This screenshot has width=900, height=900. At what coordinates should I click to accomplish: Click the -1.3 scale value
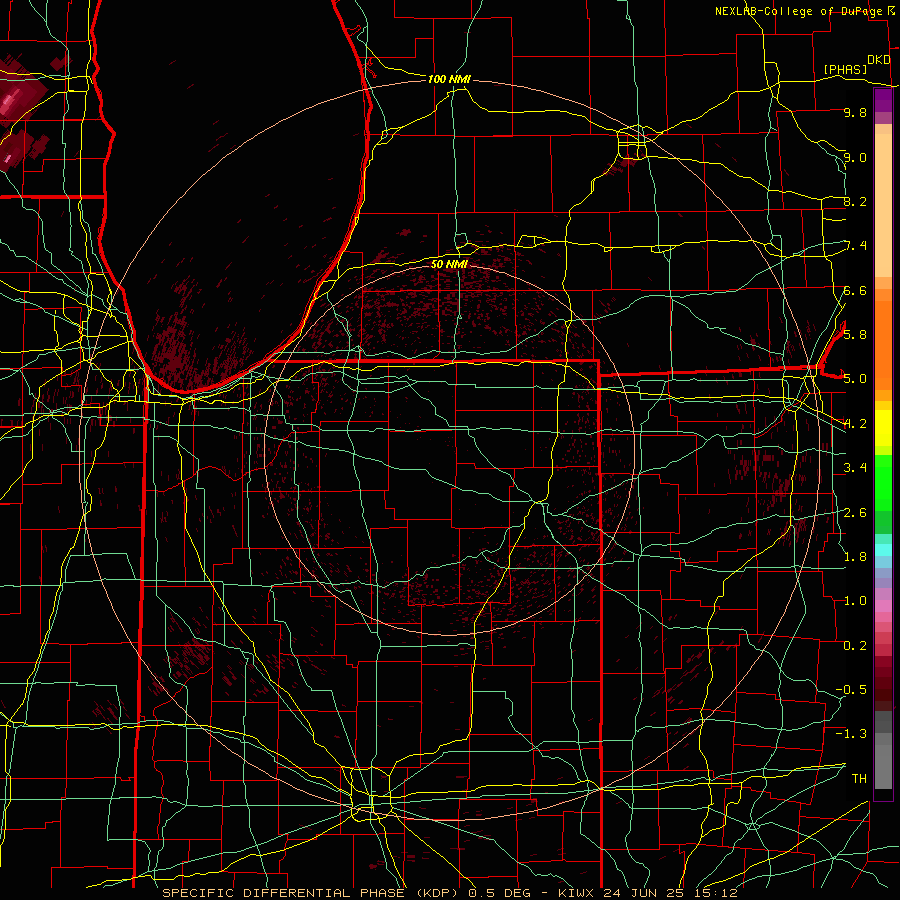click(x=851, y=734)
